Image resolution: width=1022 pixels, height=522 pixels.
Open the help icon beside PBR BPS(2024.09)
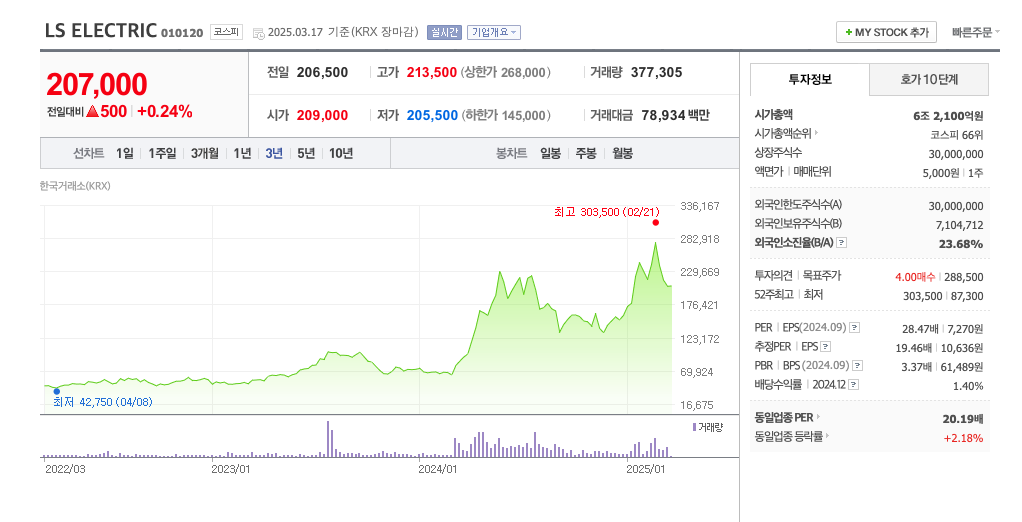pos(858,366)
